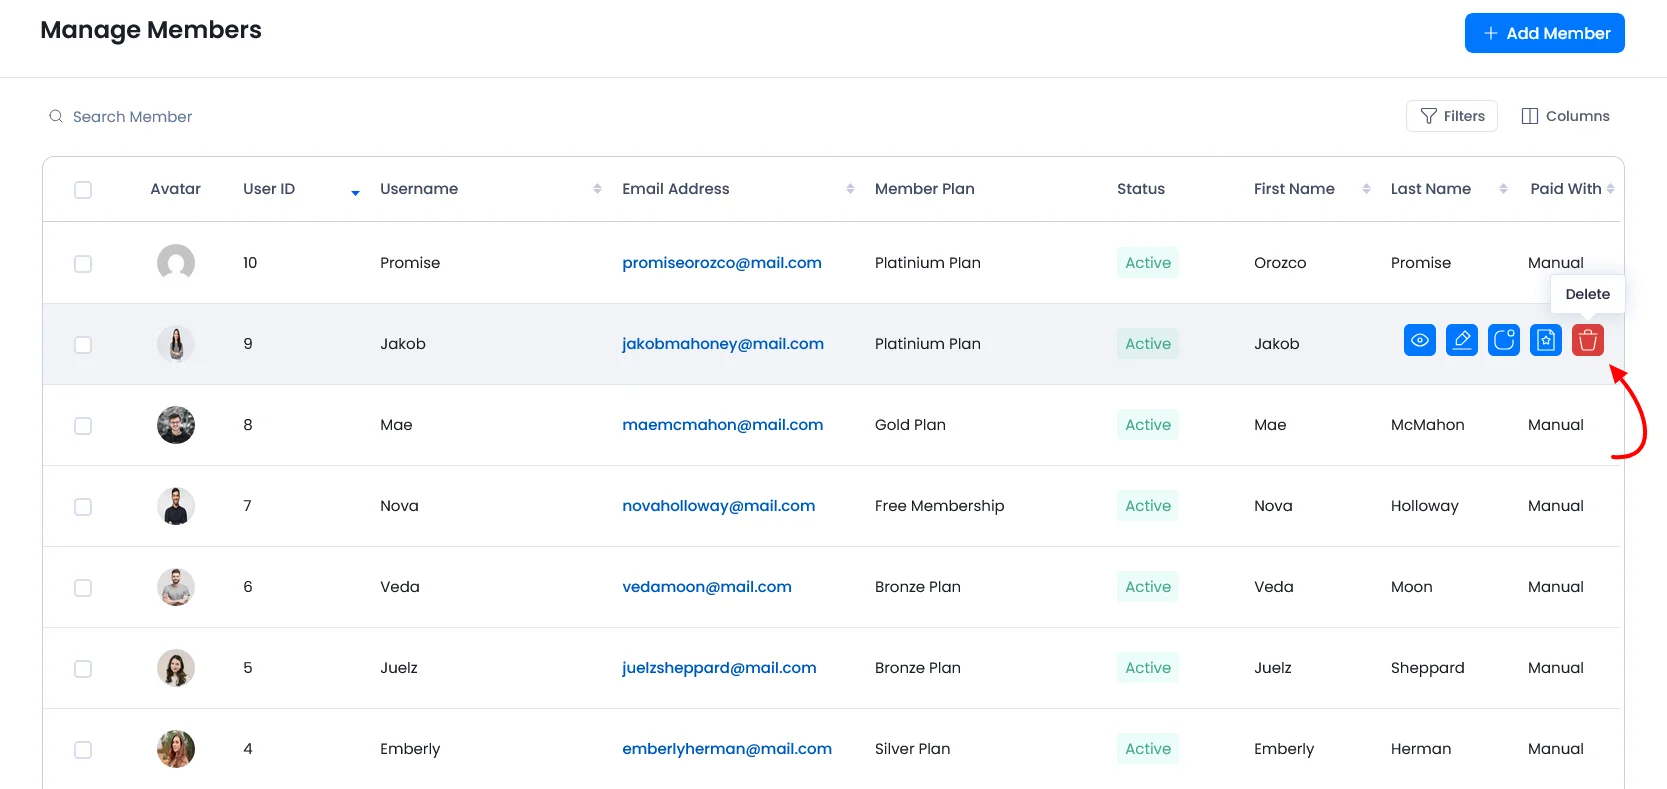Viewport: 1667px width, 789px height.
Task: Open the Columns chooser
Action: pyautogui.click(x=1565, y=116)
